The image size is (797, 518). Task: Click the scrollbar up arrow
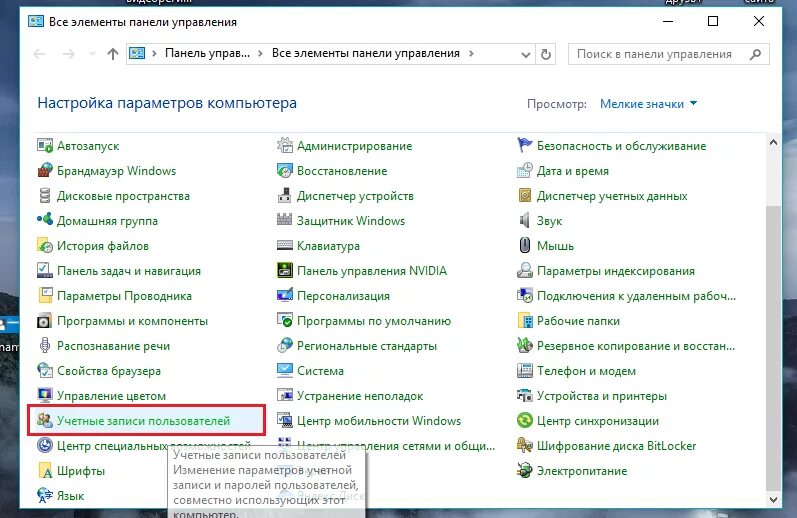[x=773, y=143]
